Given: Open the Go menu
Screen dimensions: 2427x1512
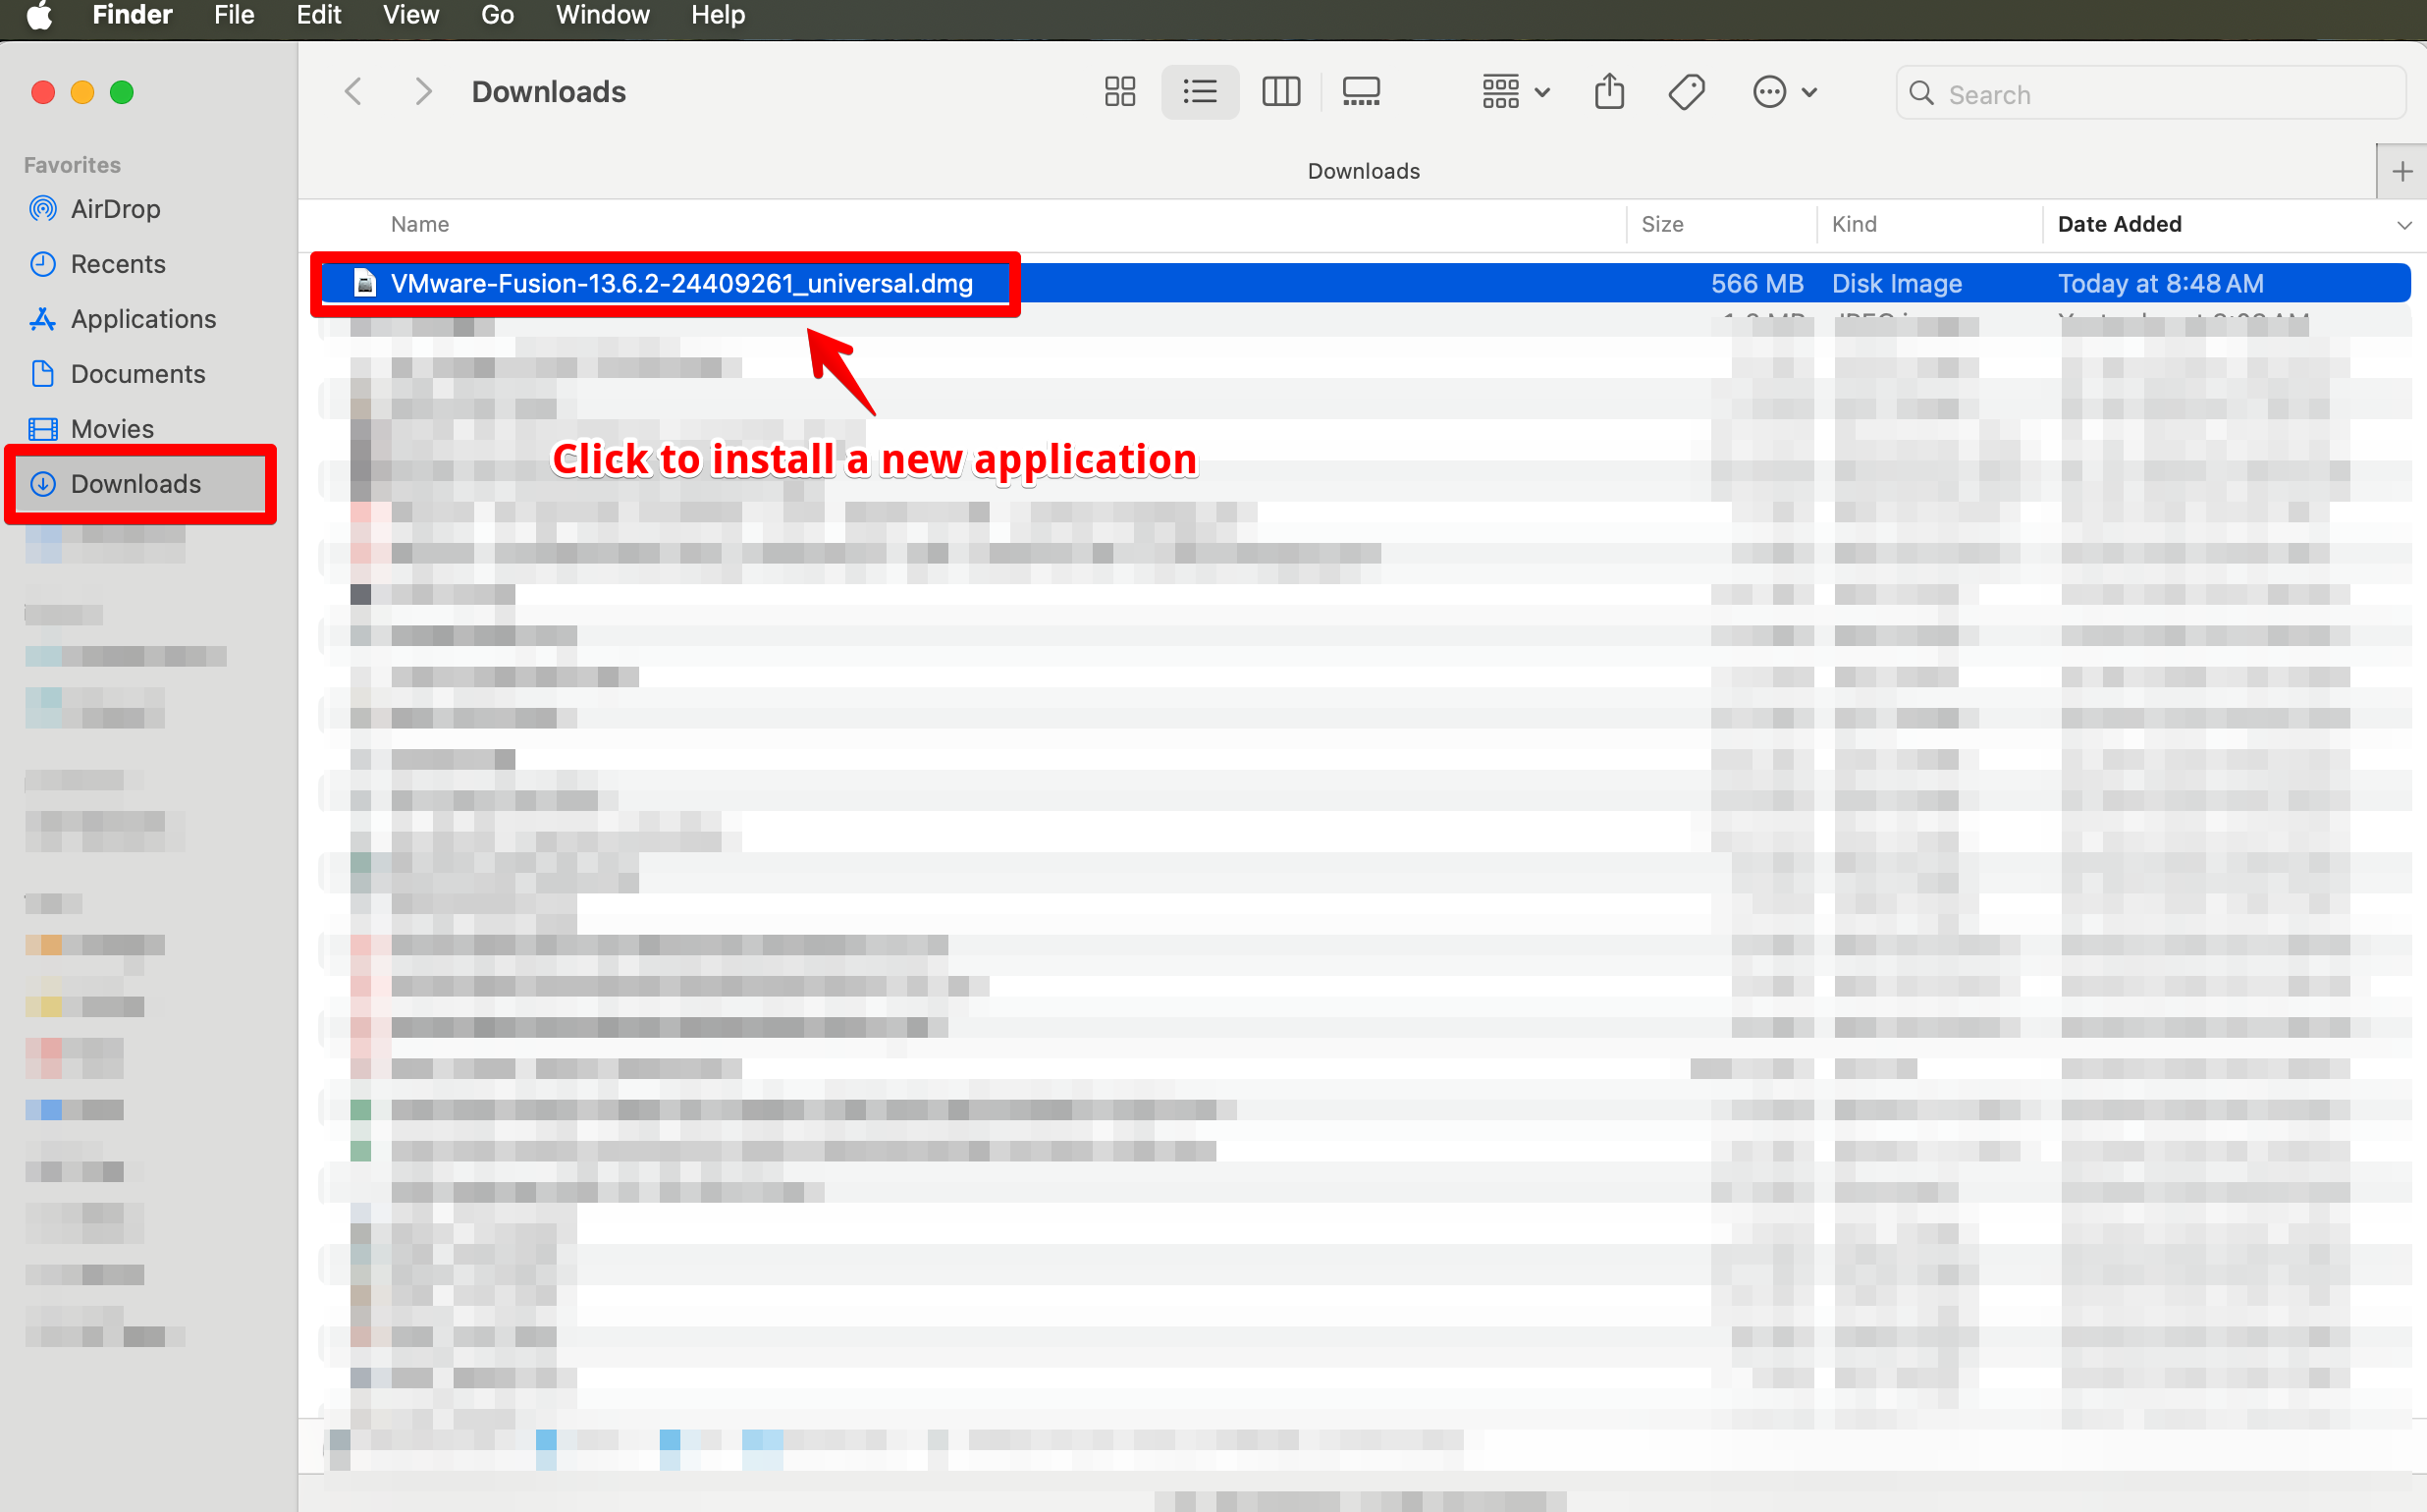Looking at the screenshot, I should (x=497, y=15).
